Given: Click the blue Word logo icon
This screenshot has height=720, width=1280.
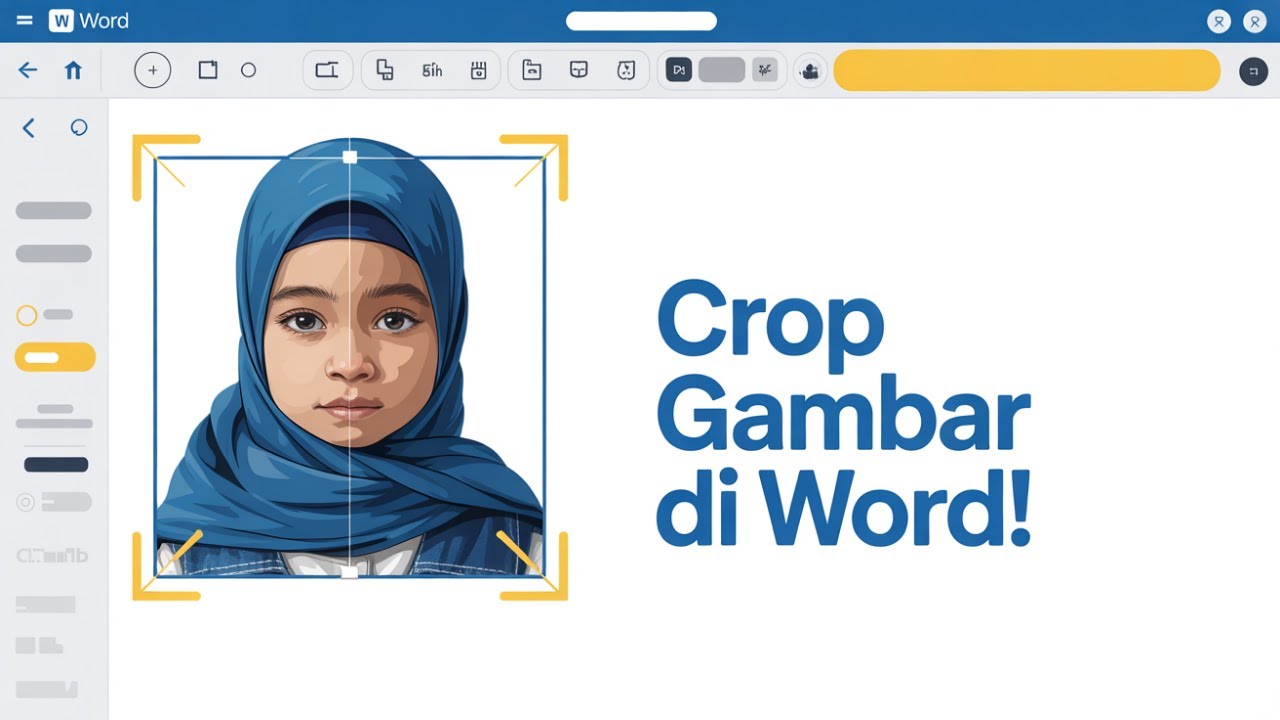Looking at the screenshot, I should [x=61, y=20].
